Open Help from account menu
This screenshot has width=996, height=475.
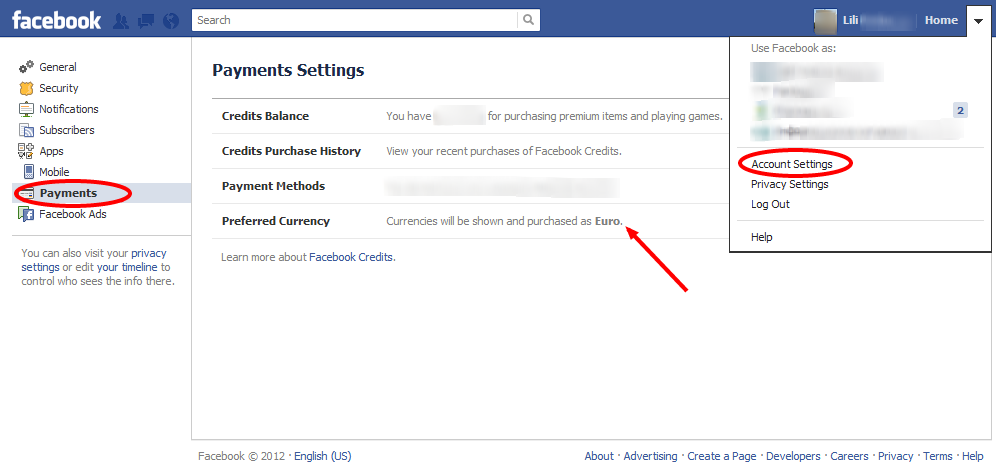[762, 237]
